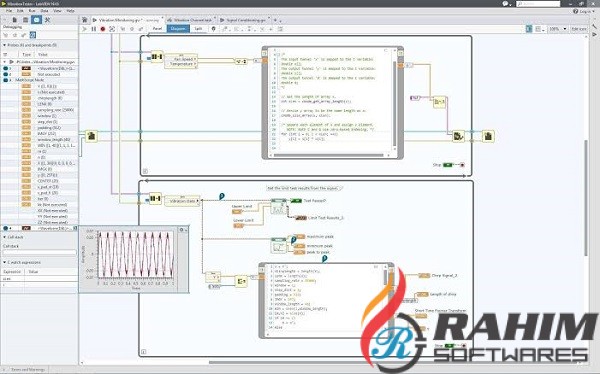
Task: Click the highlighting lightbulb icon in toolbar
Action: [x=214, y=29]
